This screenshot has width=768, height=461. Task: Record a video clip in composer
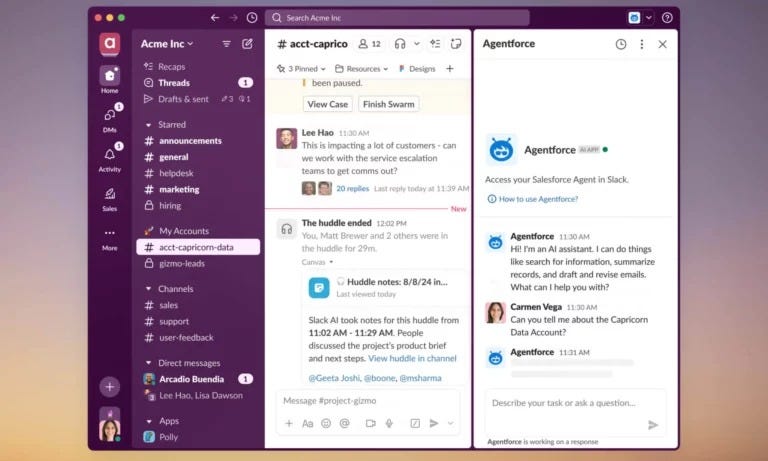click(371, 423)
